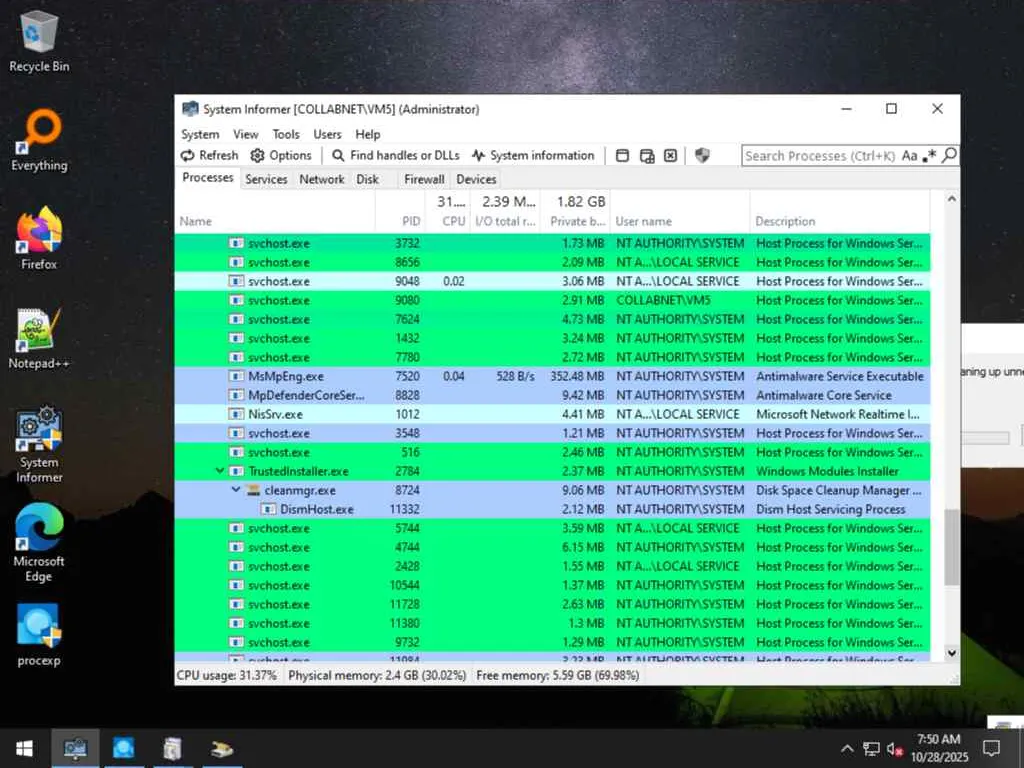1024x768 pixels.
Task: Open the Tools menu
Action: [286, 134]
